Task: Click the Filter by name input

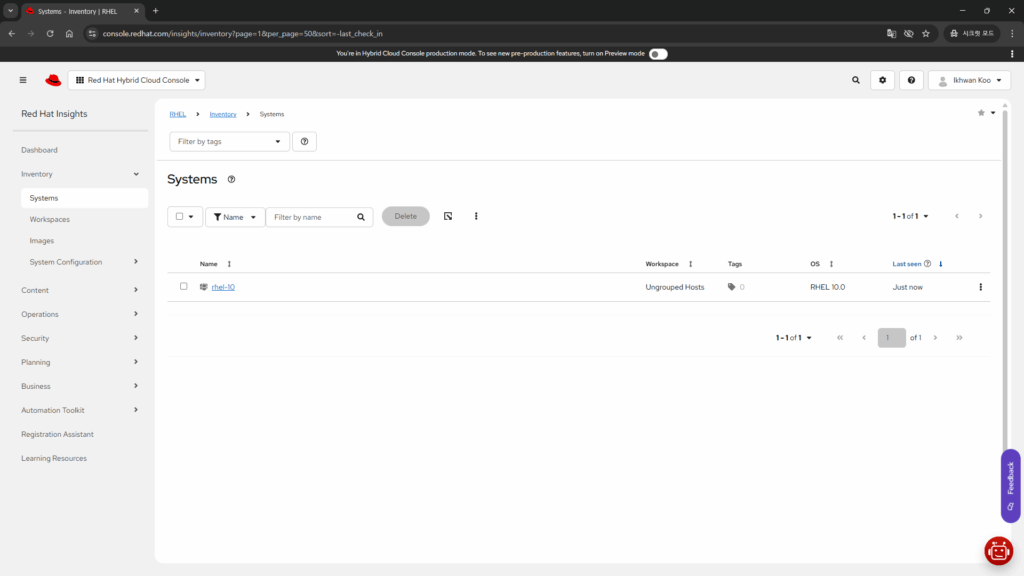Action: click(310, 217)
